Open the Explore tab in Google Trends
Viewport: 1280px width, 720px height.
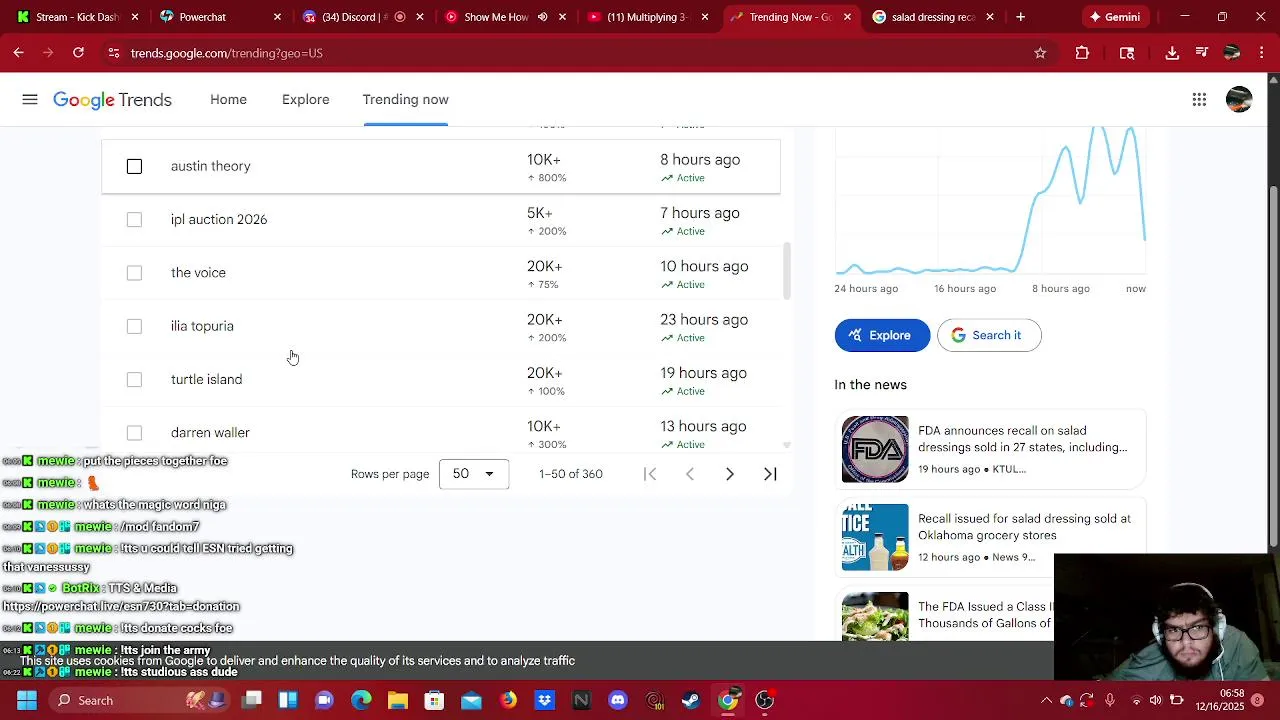(x=306, y=99)
